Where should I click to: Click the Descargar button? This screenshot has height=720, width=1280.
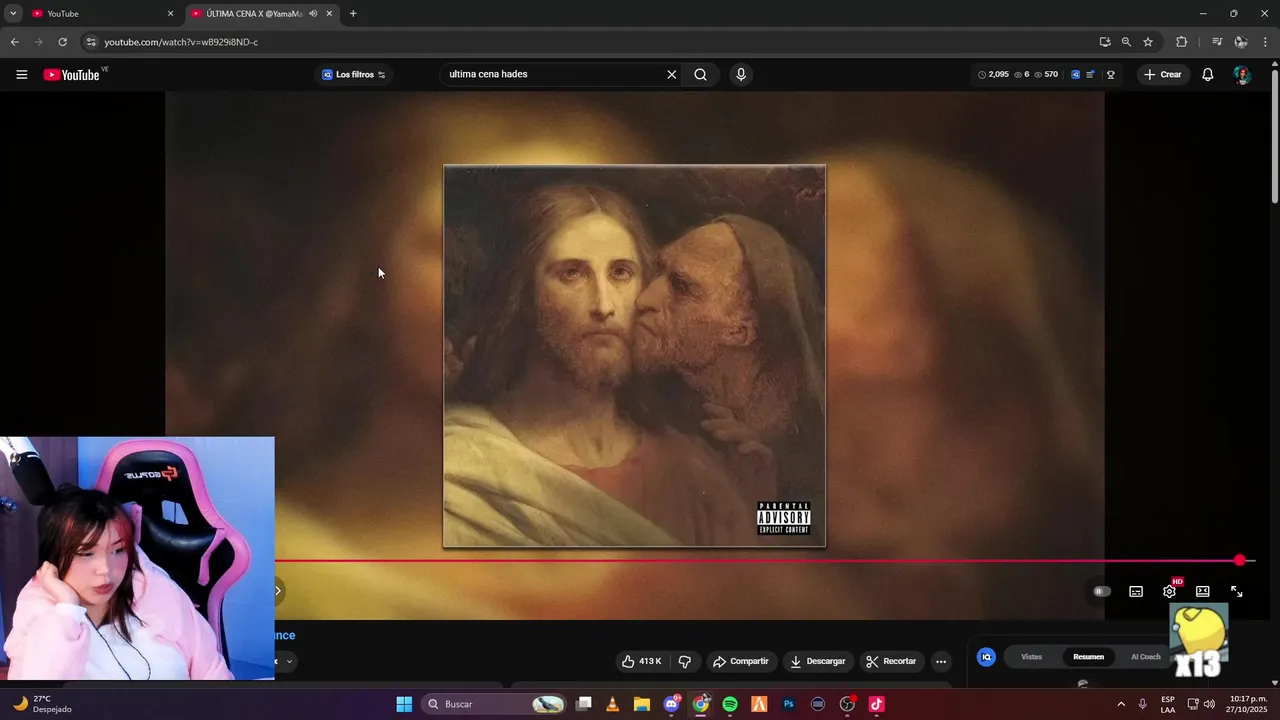tap(818, 661)
